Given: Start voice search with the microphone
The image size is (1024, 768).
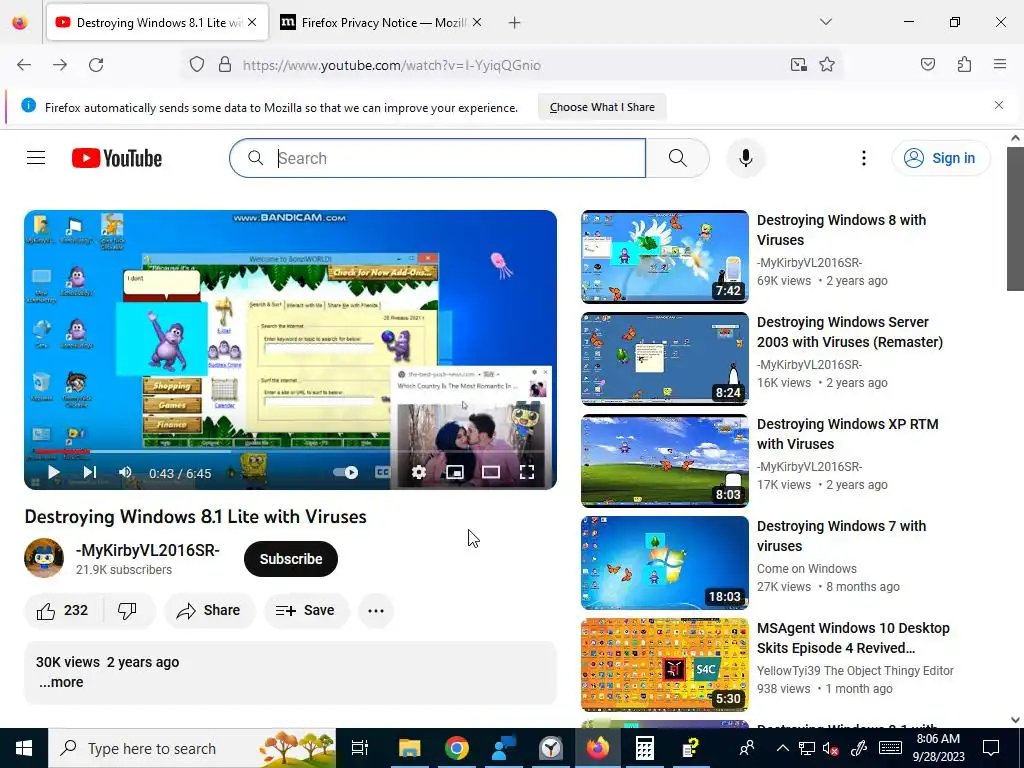Looking at the screenshot, I should coord(745,158).
